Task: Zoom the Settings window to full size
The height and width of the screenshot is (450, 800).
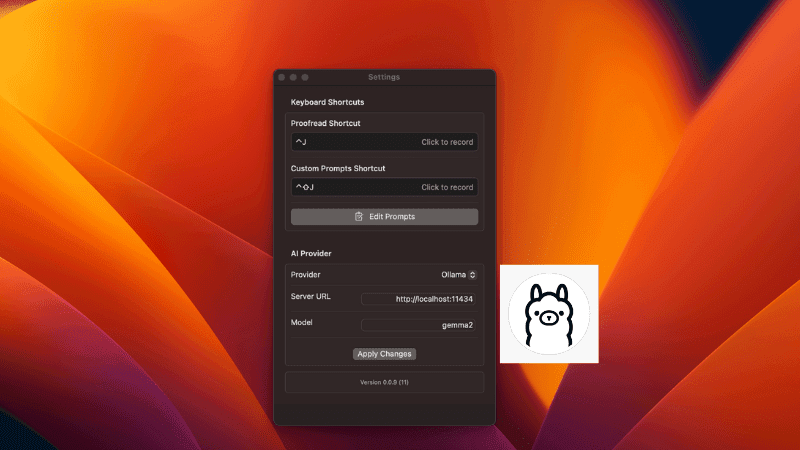Action: (x=305, y=77)
